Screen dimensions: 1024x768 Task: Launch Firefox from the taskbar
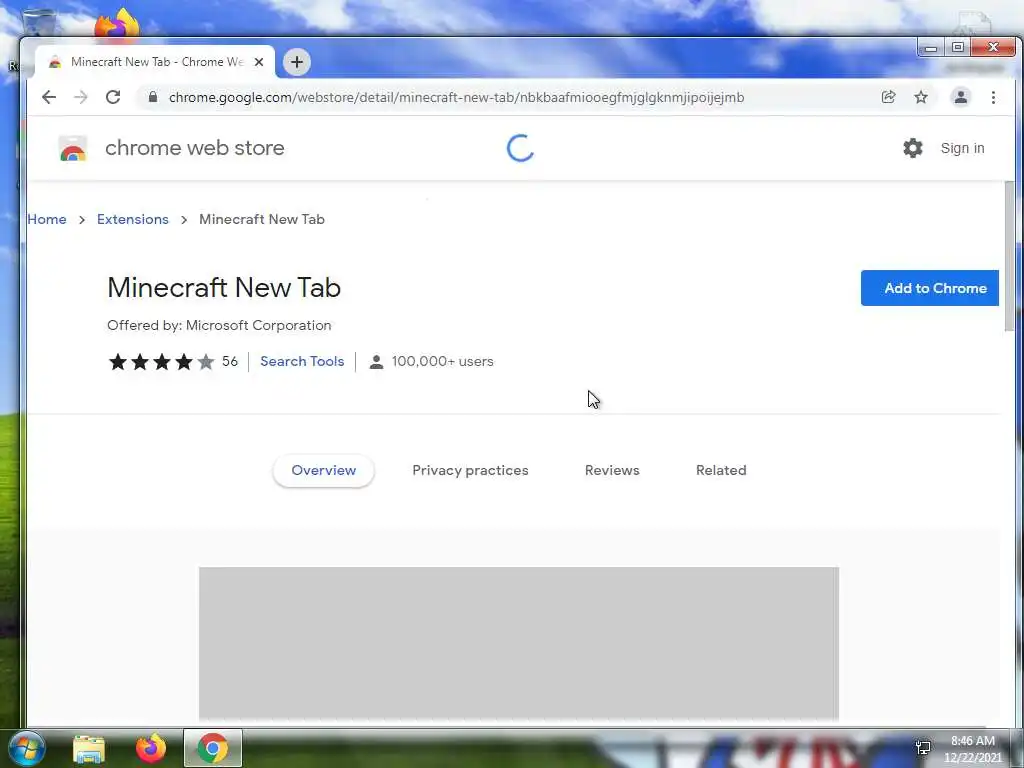pos(151,748)
